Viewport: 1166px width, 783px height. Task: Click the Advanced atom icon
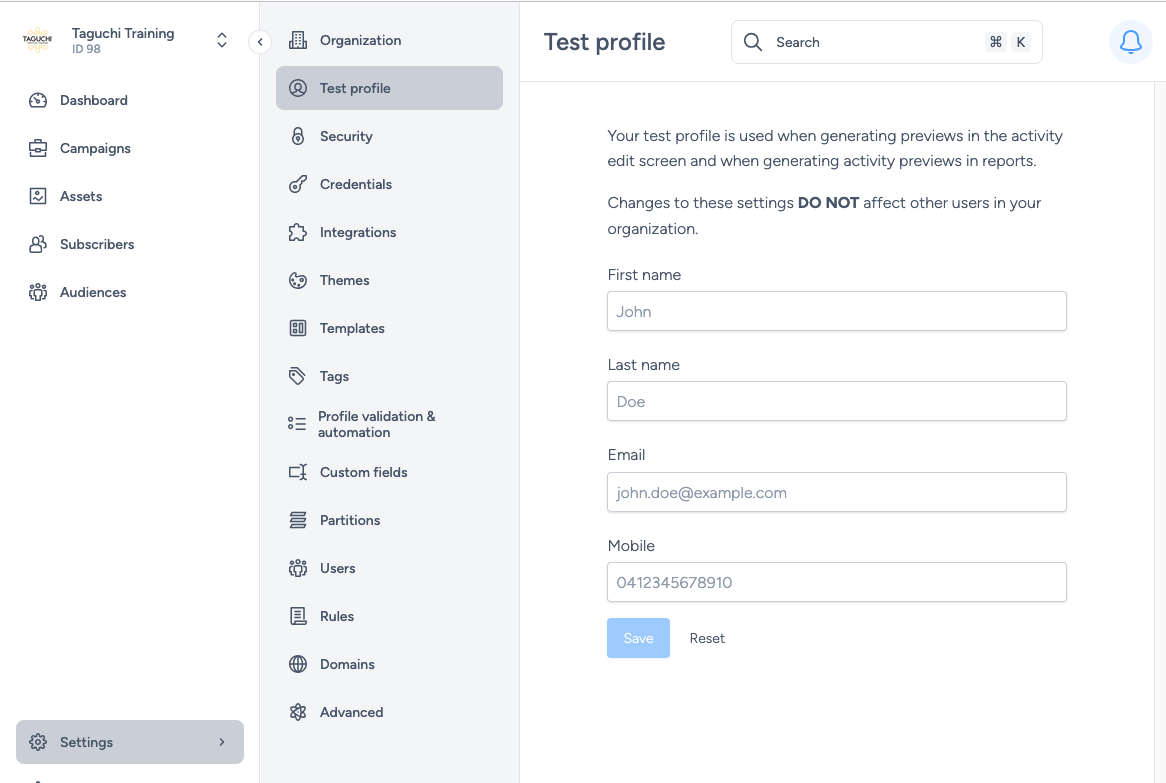[297, 712]
